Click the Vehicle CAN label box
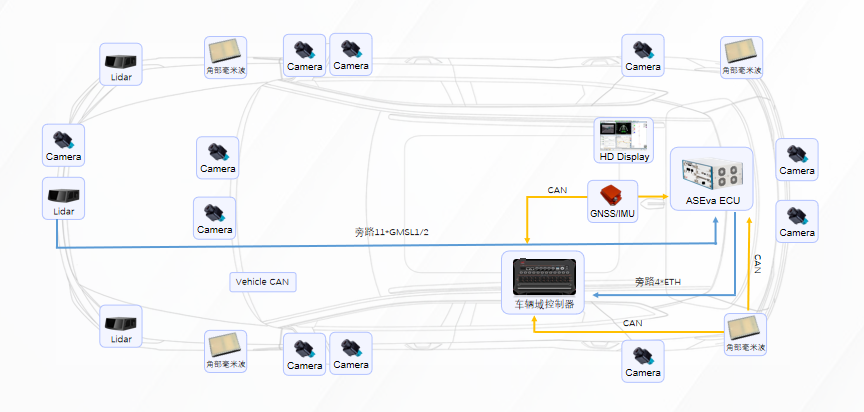The height and width of the screenshot is (412, 864). tap(263, 282)
